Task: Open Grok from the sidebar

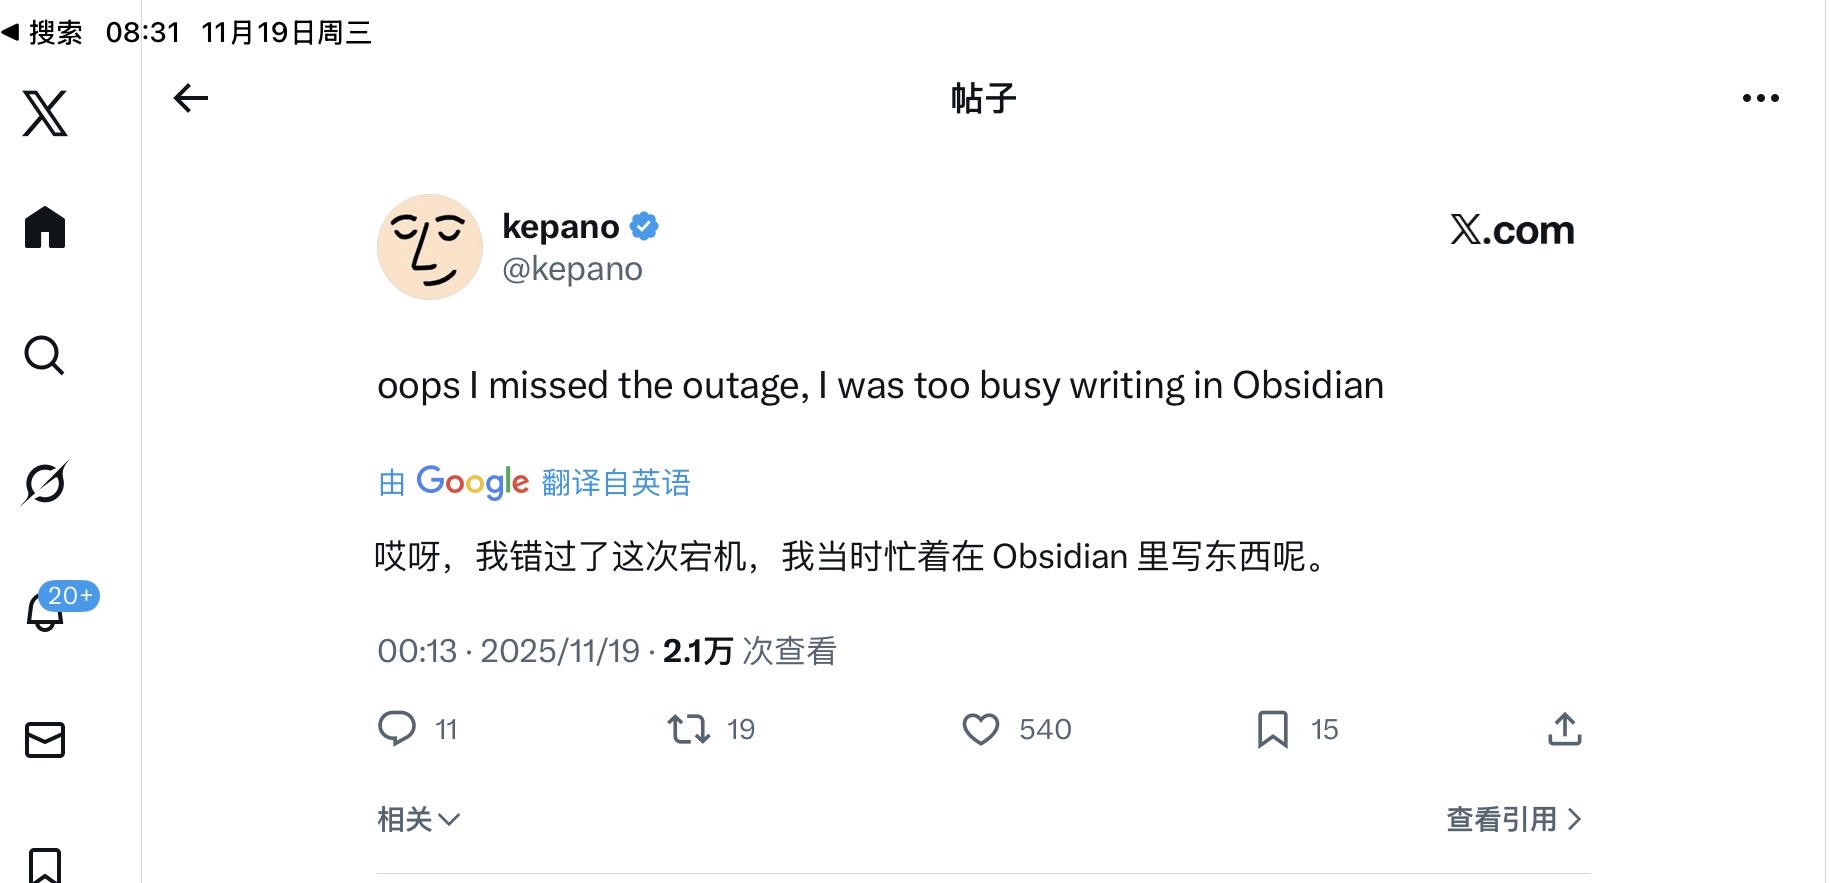Action: pos(45,483)
